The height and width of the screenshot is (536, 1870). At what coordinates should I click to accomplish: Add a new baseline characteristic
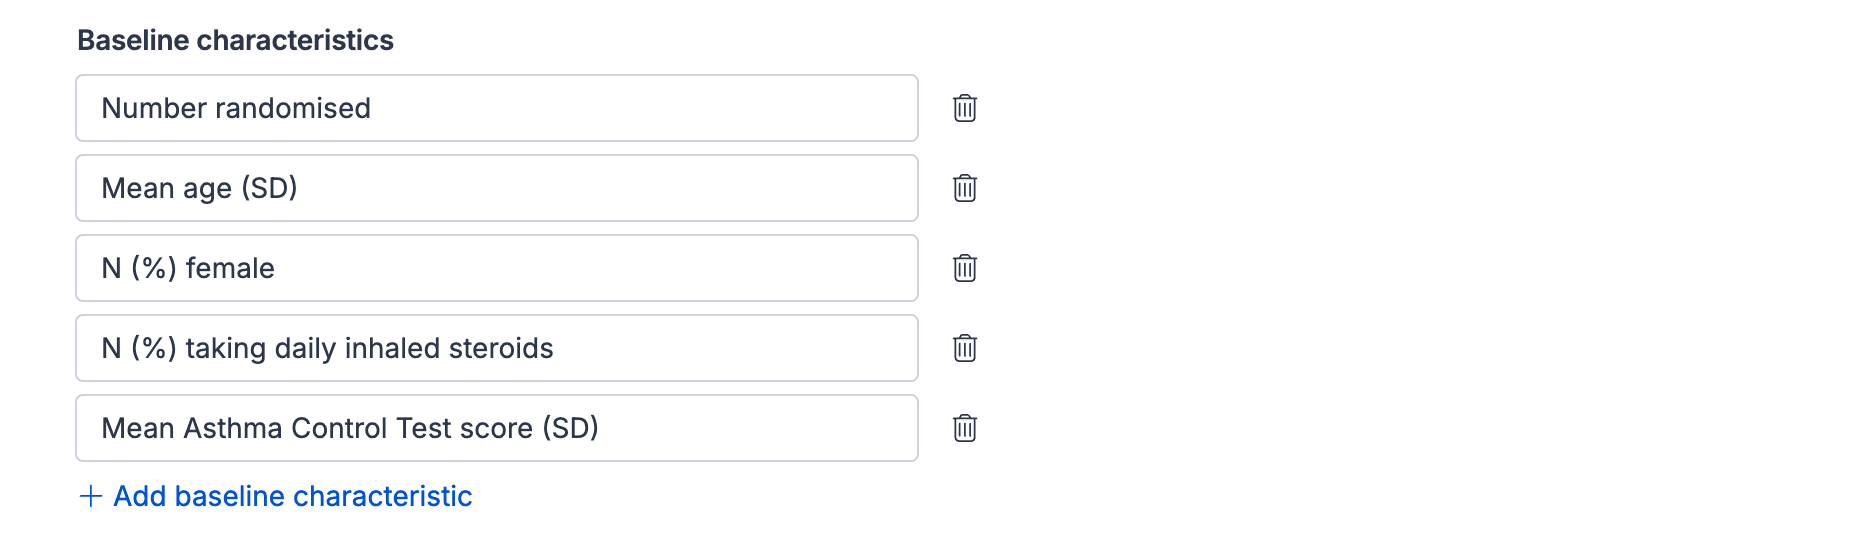pyautogui.click(x=292, y=496)
